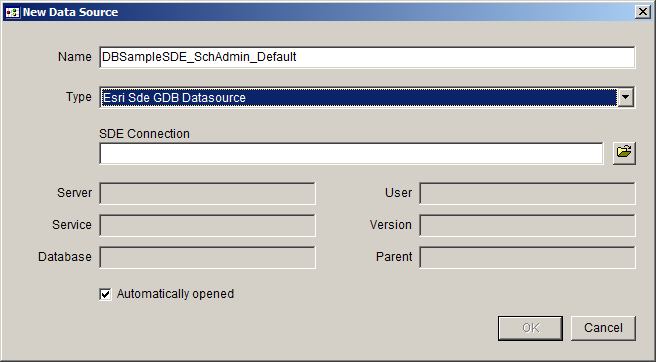Viewport: 656px width, 362px height.
Task: Click the "Type" label
Action: [x=79, y=97]
